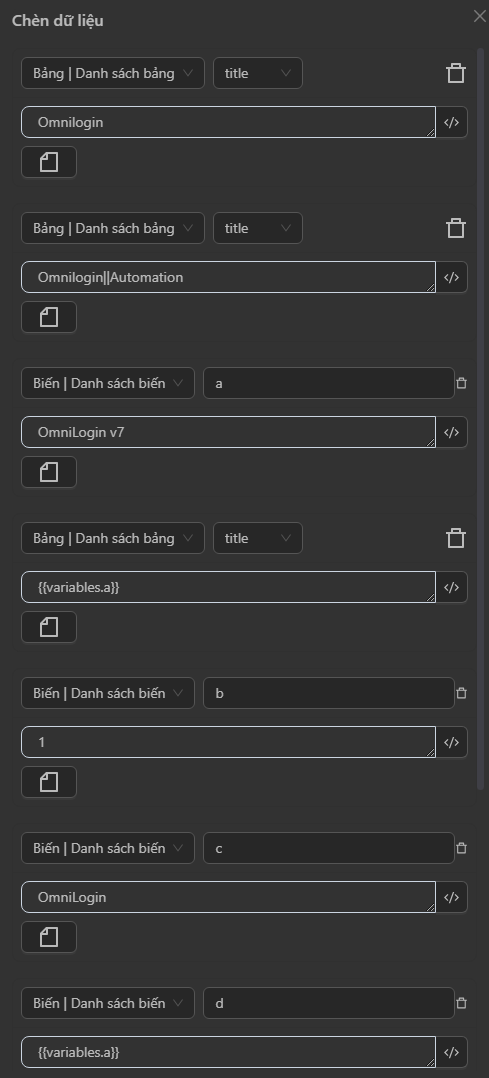This screenshot has width=489, height=1078.
Task: Delete variable b row
Action: click(461, 693)
